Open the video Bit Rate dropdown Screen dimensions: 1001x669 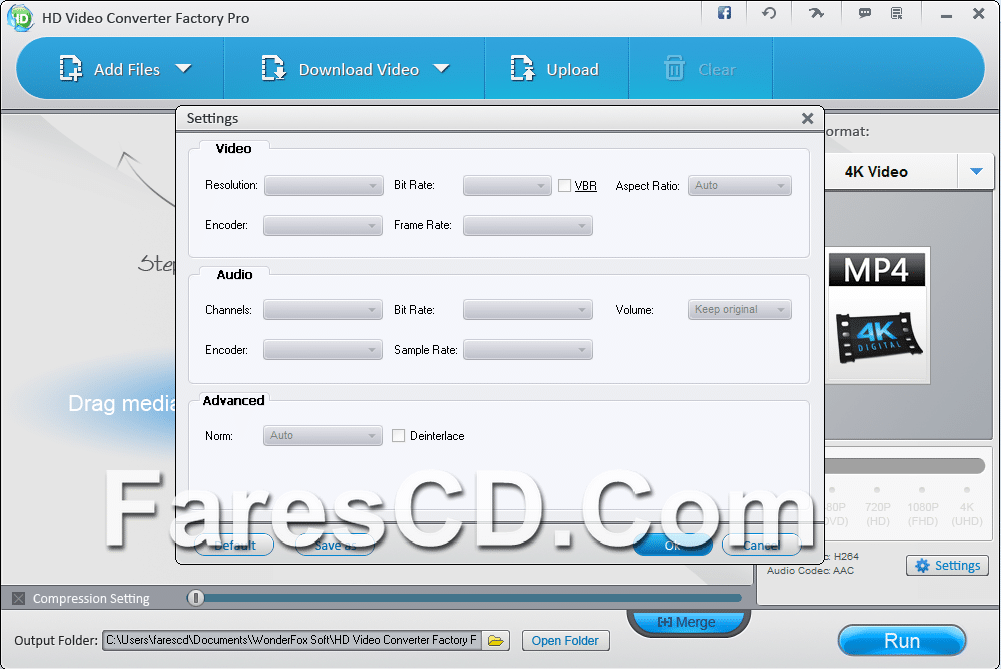point(507,185)
